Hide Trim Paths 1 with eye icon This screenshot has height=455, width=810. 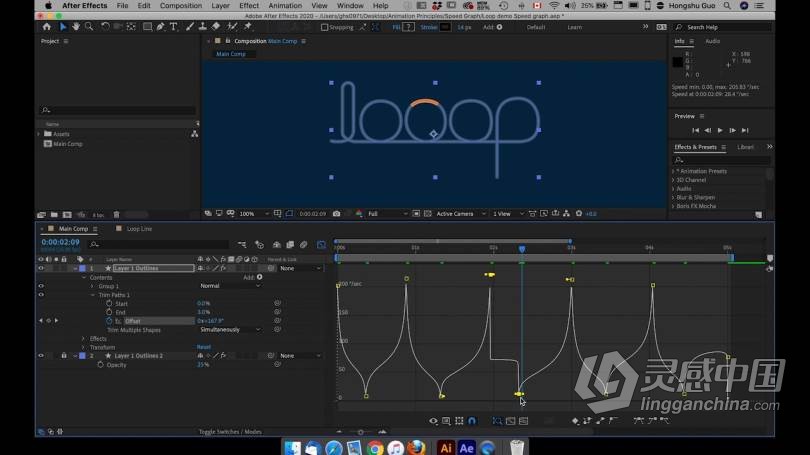(x=41, y=295)
